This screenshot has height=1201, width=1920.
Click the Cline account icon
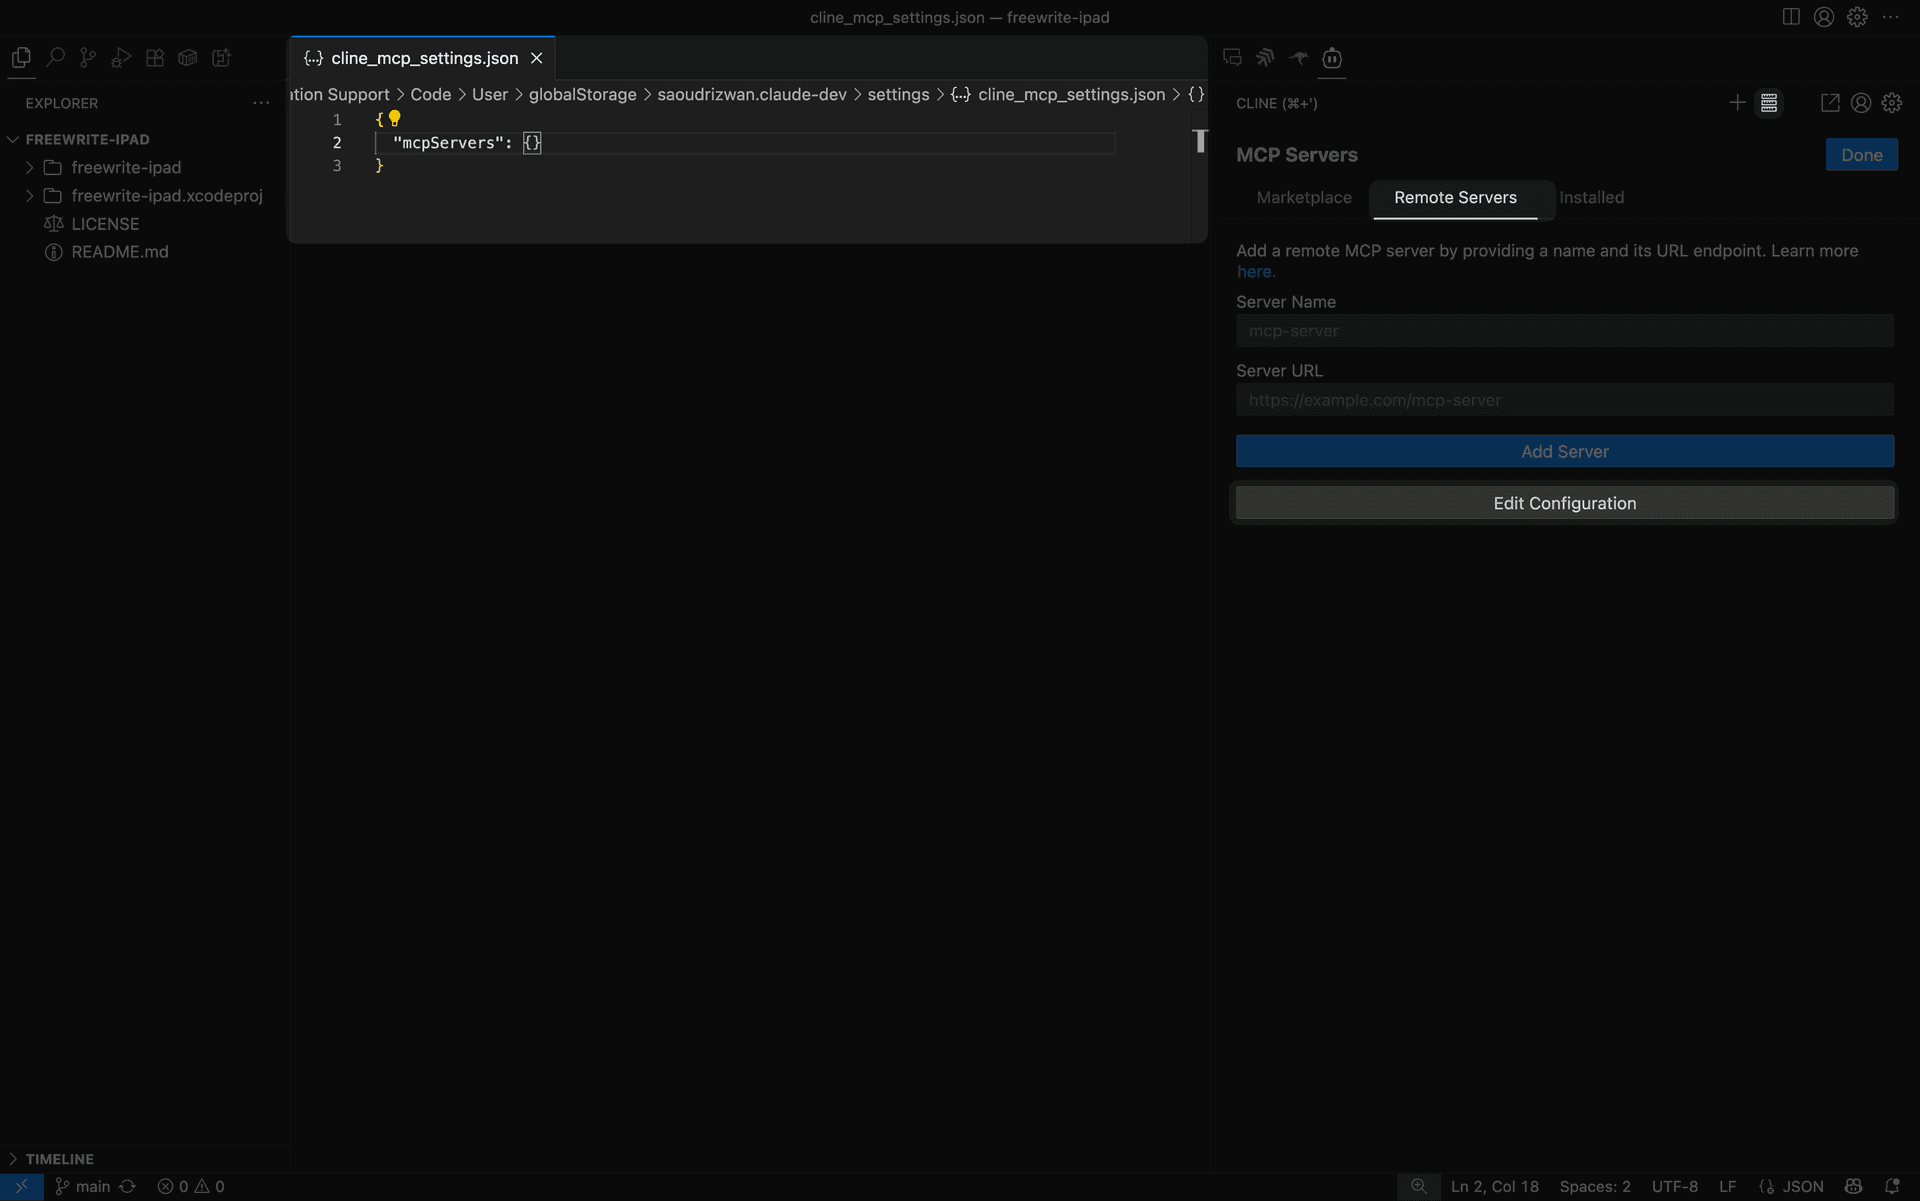pyautogui.click(x=1860, y=102)
